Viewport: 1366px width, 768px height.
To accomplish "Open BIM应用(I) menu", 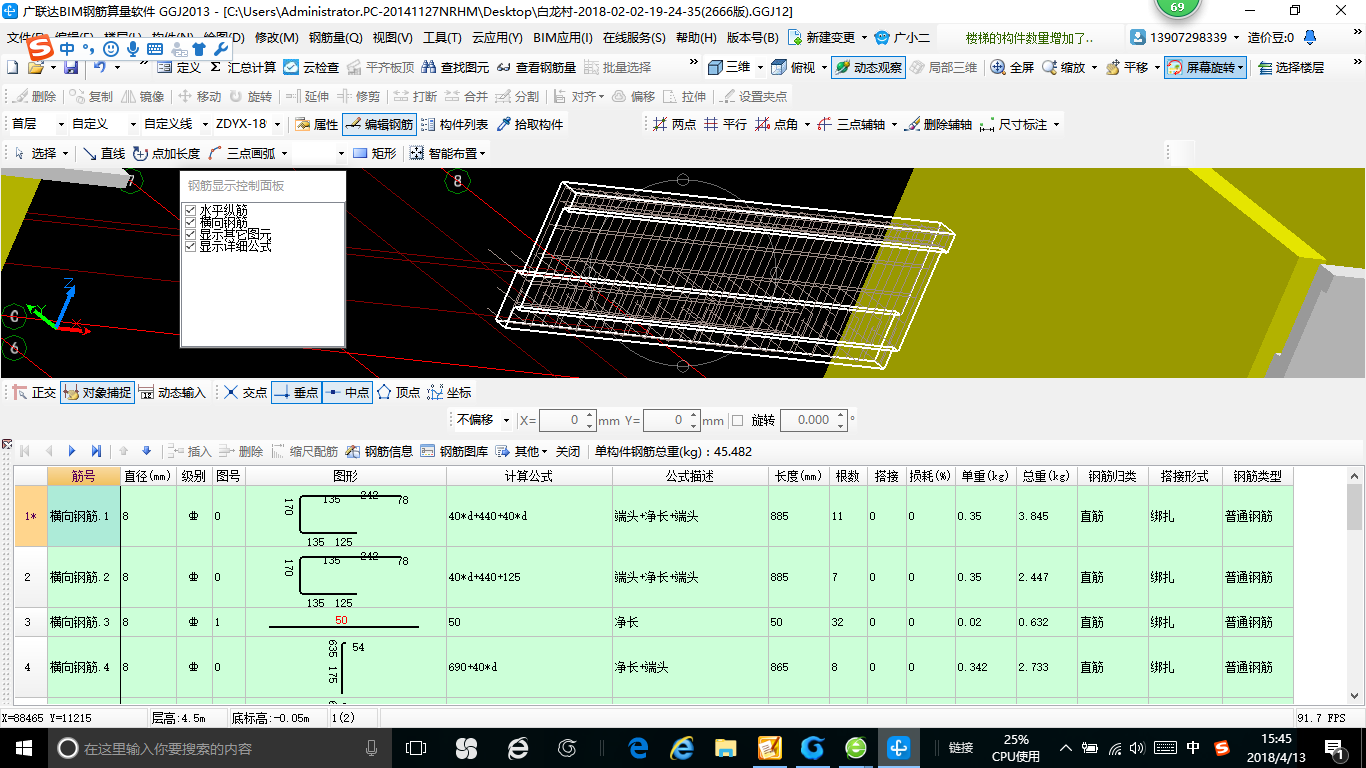I will 563,38.
